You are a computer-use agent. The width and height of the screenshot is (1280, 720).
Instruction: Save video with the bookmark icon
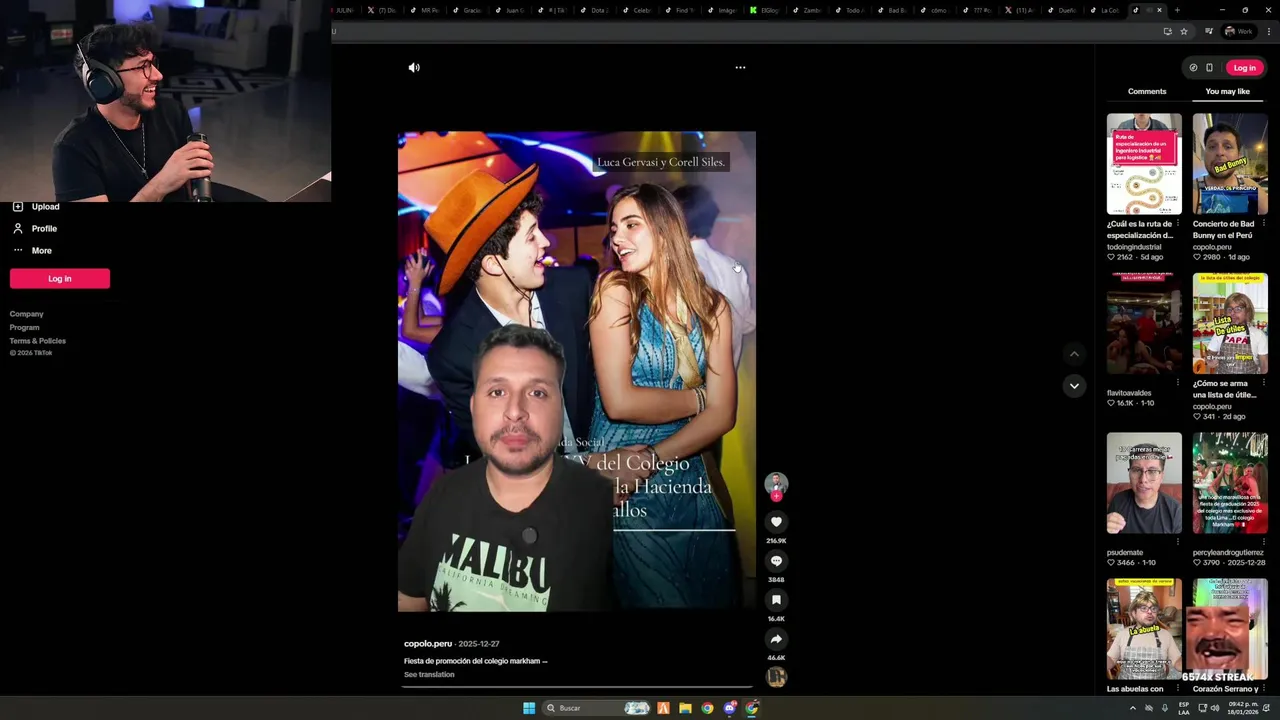tap(776, 600)
